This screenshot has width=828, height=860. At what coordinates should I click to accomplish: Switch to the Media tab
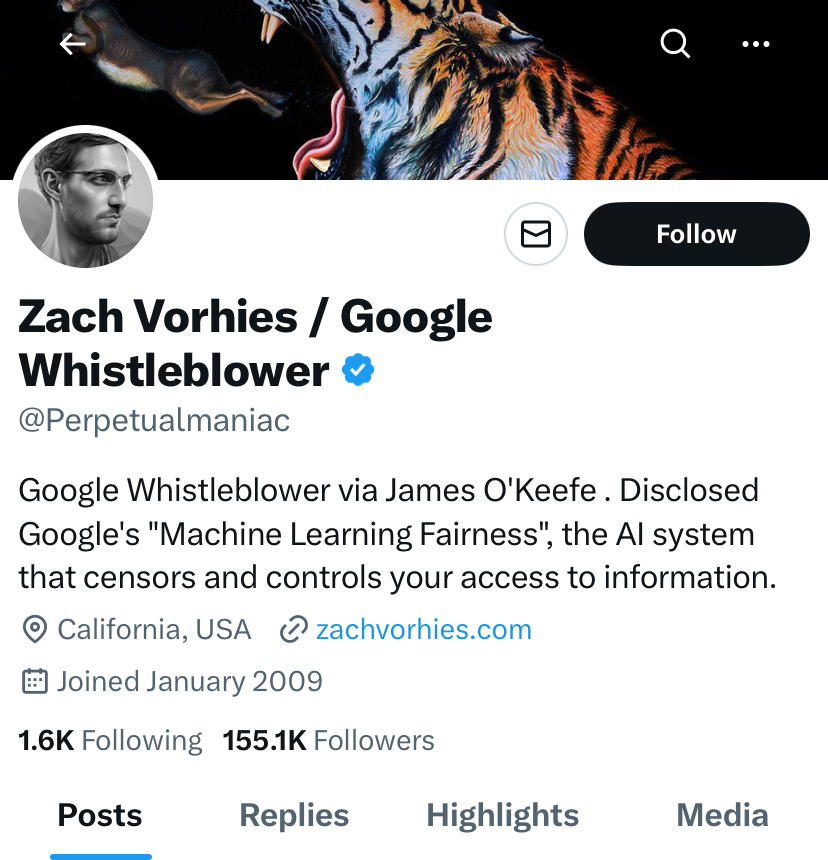tap(722, 815)
